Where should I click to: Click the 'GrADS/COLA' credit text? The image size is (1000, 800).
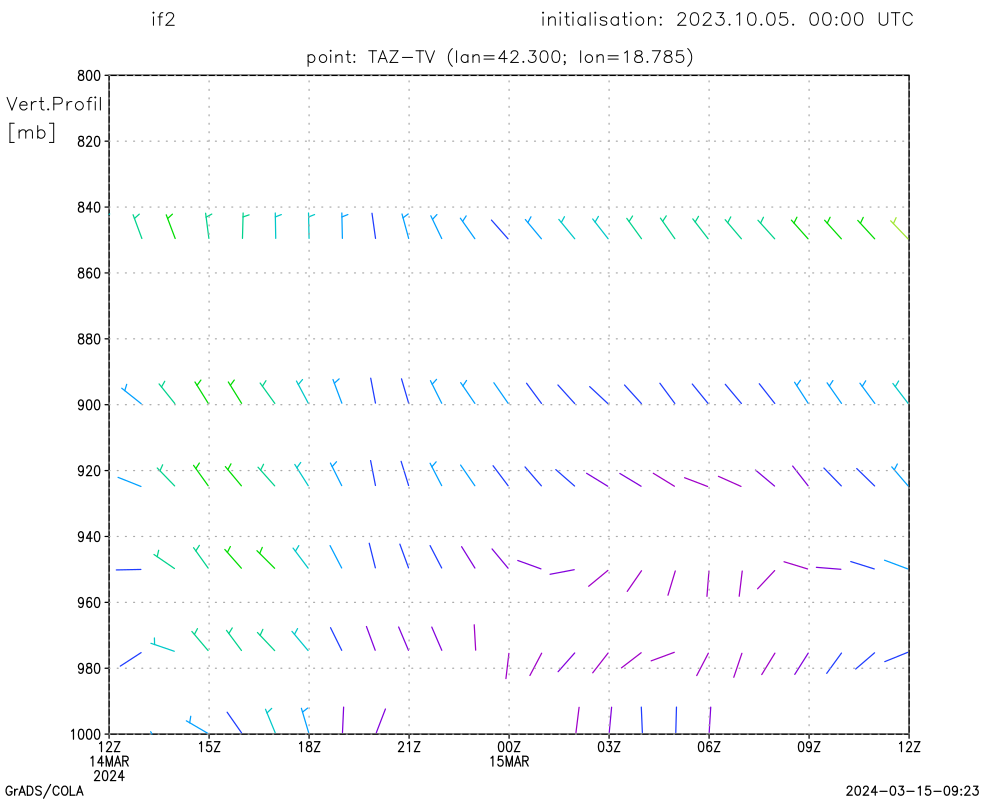(x=44, y=791)
